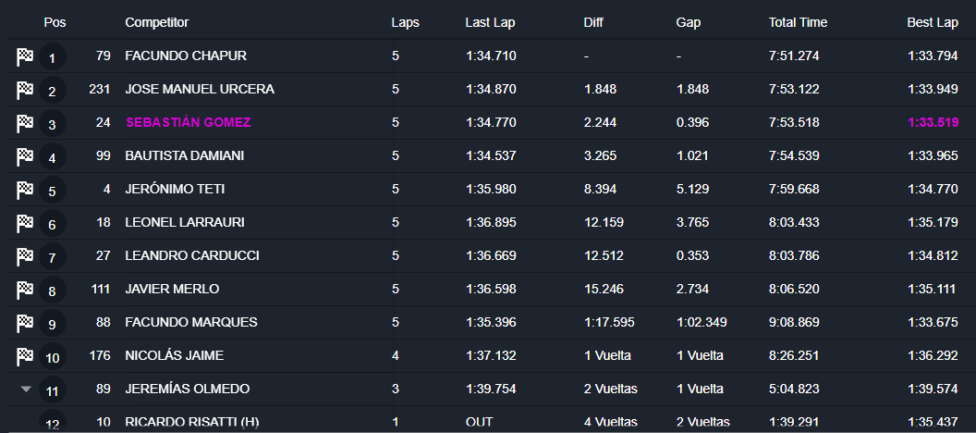Screen dimensions: 976x433
Task: Click the checkered flag beside Leonel Larrauri
Action: (x=25, y=223)
